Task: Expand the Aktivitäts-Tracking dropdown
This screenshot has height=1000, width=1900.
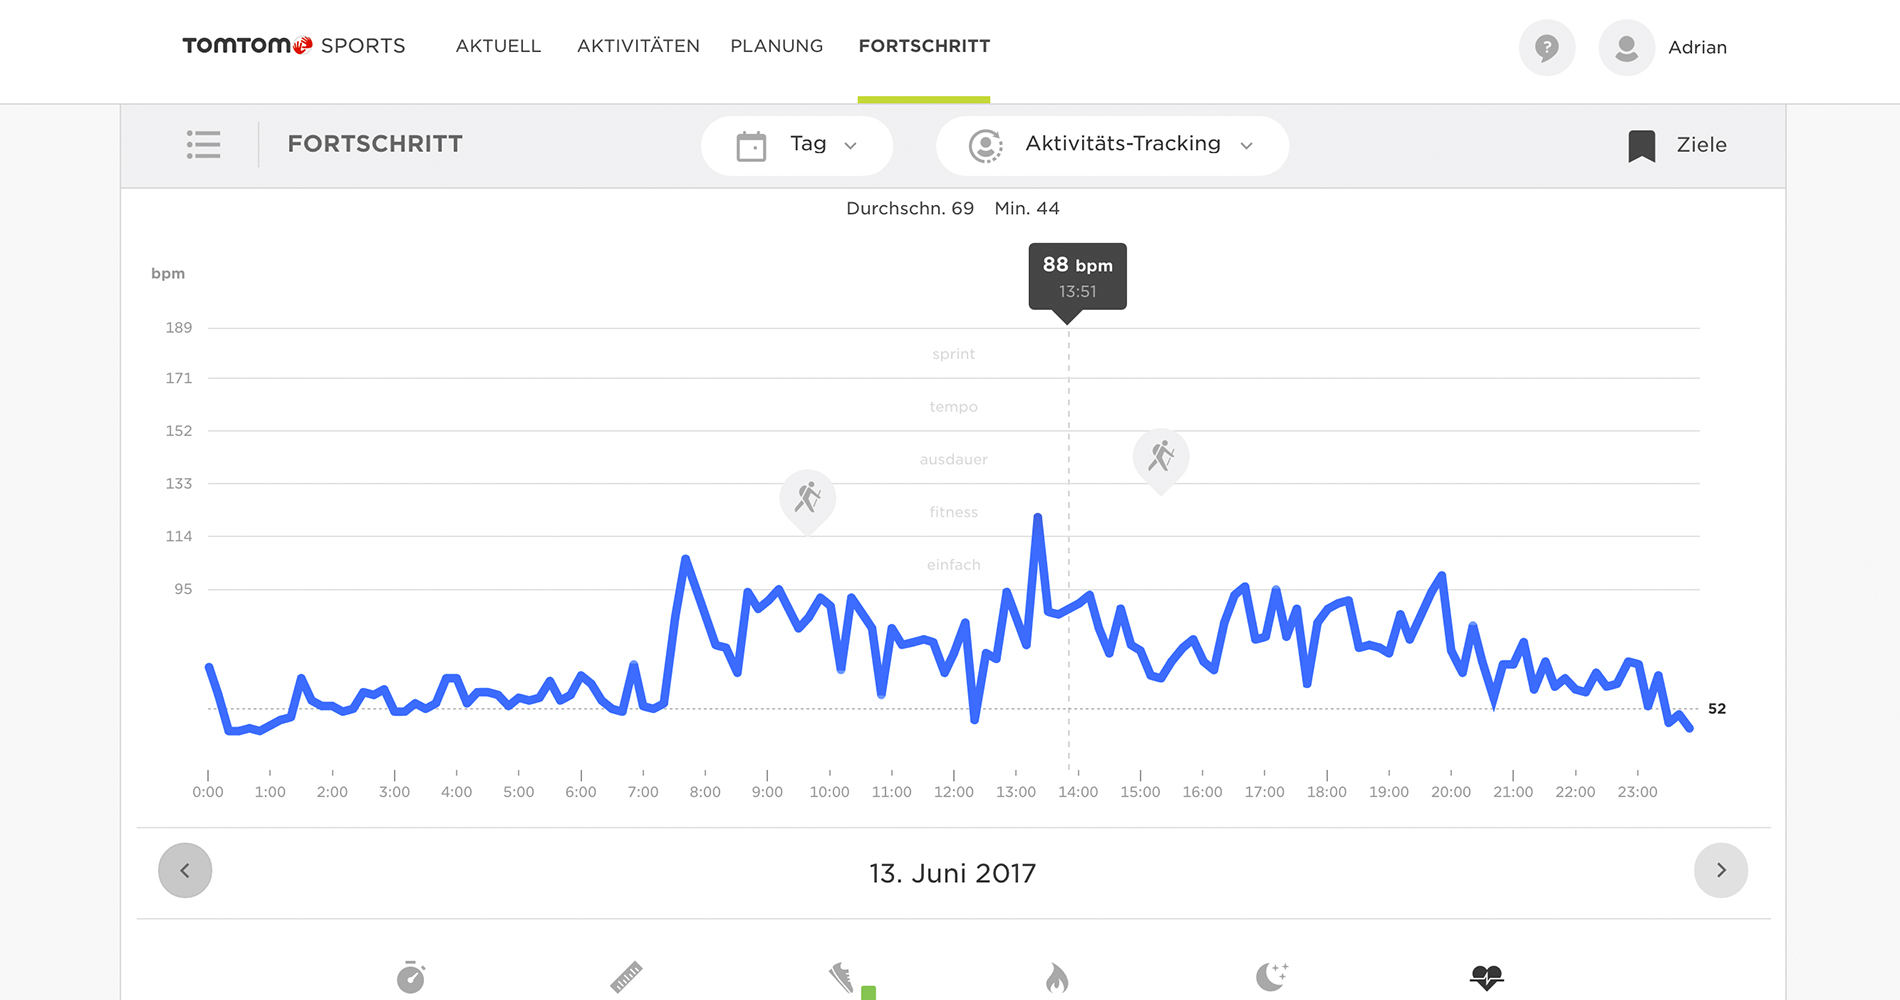Action: (x=1112, y=145)
